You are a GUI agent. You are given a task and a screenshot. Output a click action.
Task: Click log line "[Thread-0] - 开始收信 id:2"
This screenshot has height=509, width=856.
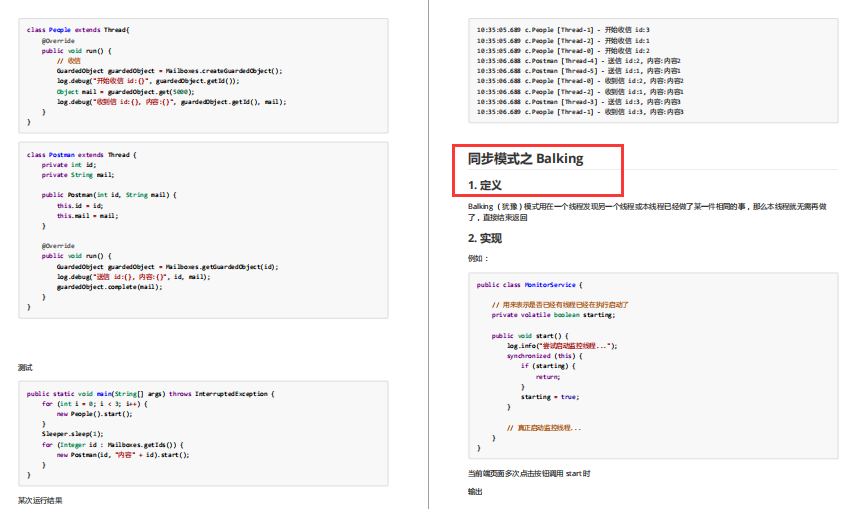pyautogui.click(x=563, y=51)
